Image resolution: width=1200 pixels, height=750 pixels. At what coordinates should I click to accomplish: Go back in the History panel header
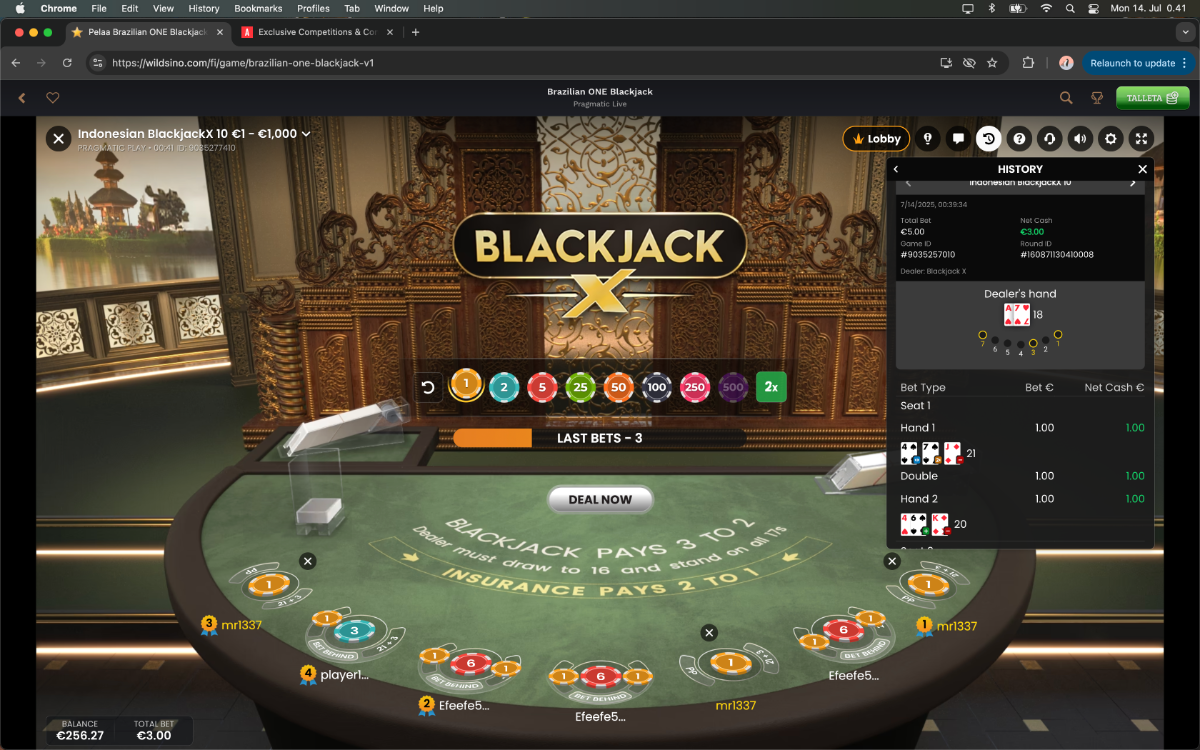coord(896,169)
